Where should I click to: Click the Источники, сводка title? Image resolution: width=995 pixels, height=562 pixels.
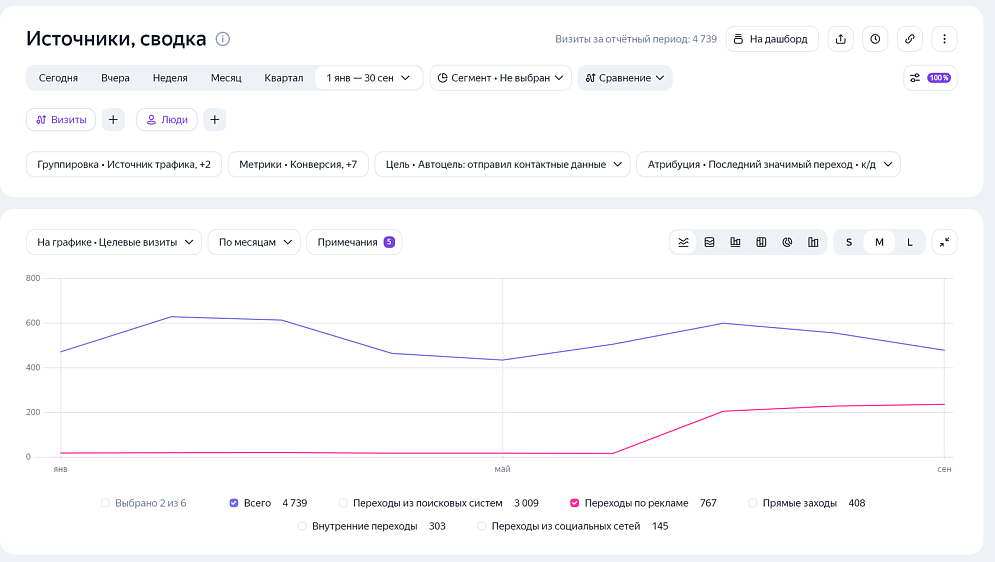point(116,39)
